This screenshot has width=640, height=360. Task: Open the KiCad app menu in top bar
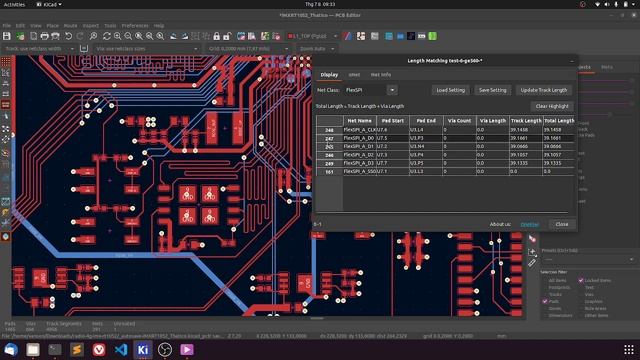pyautogui.click(x=49, y=4)
